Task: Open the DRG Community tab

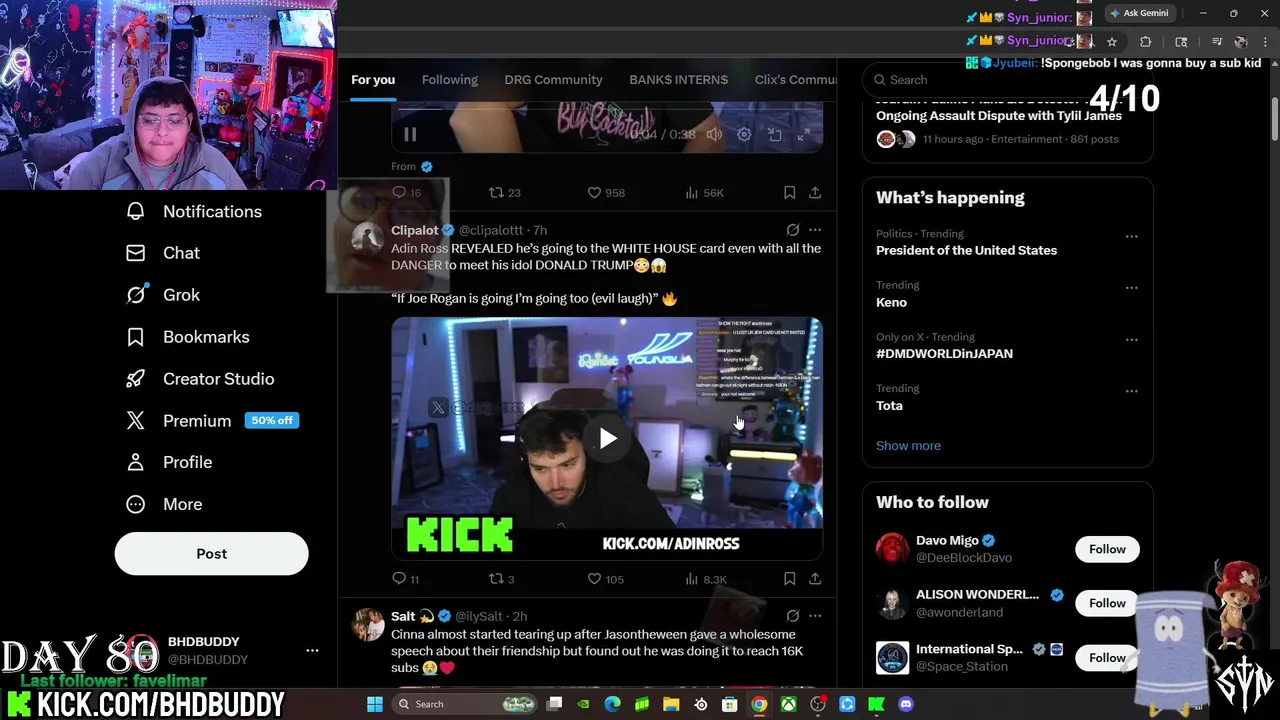Action: 553,80
